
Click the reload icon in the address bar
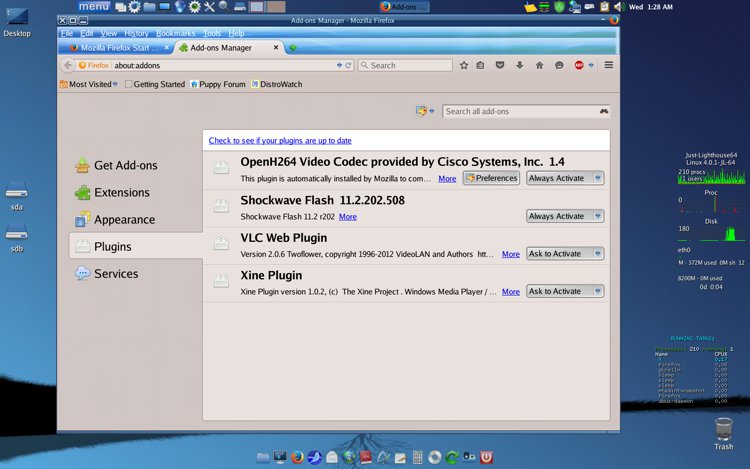click(x=348, y=65)
